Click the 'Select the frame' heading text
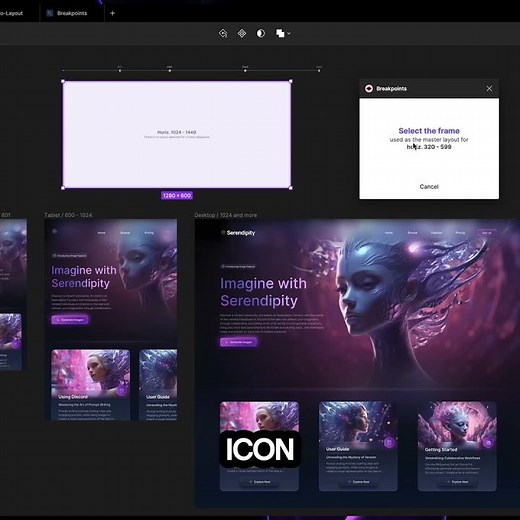 coord(429,131)
